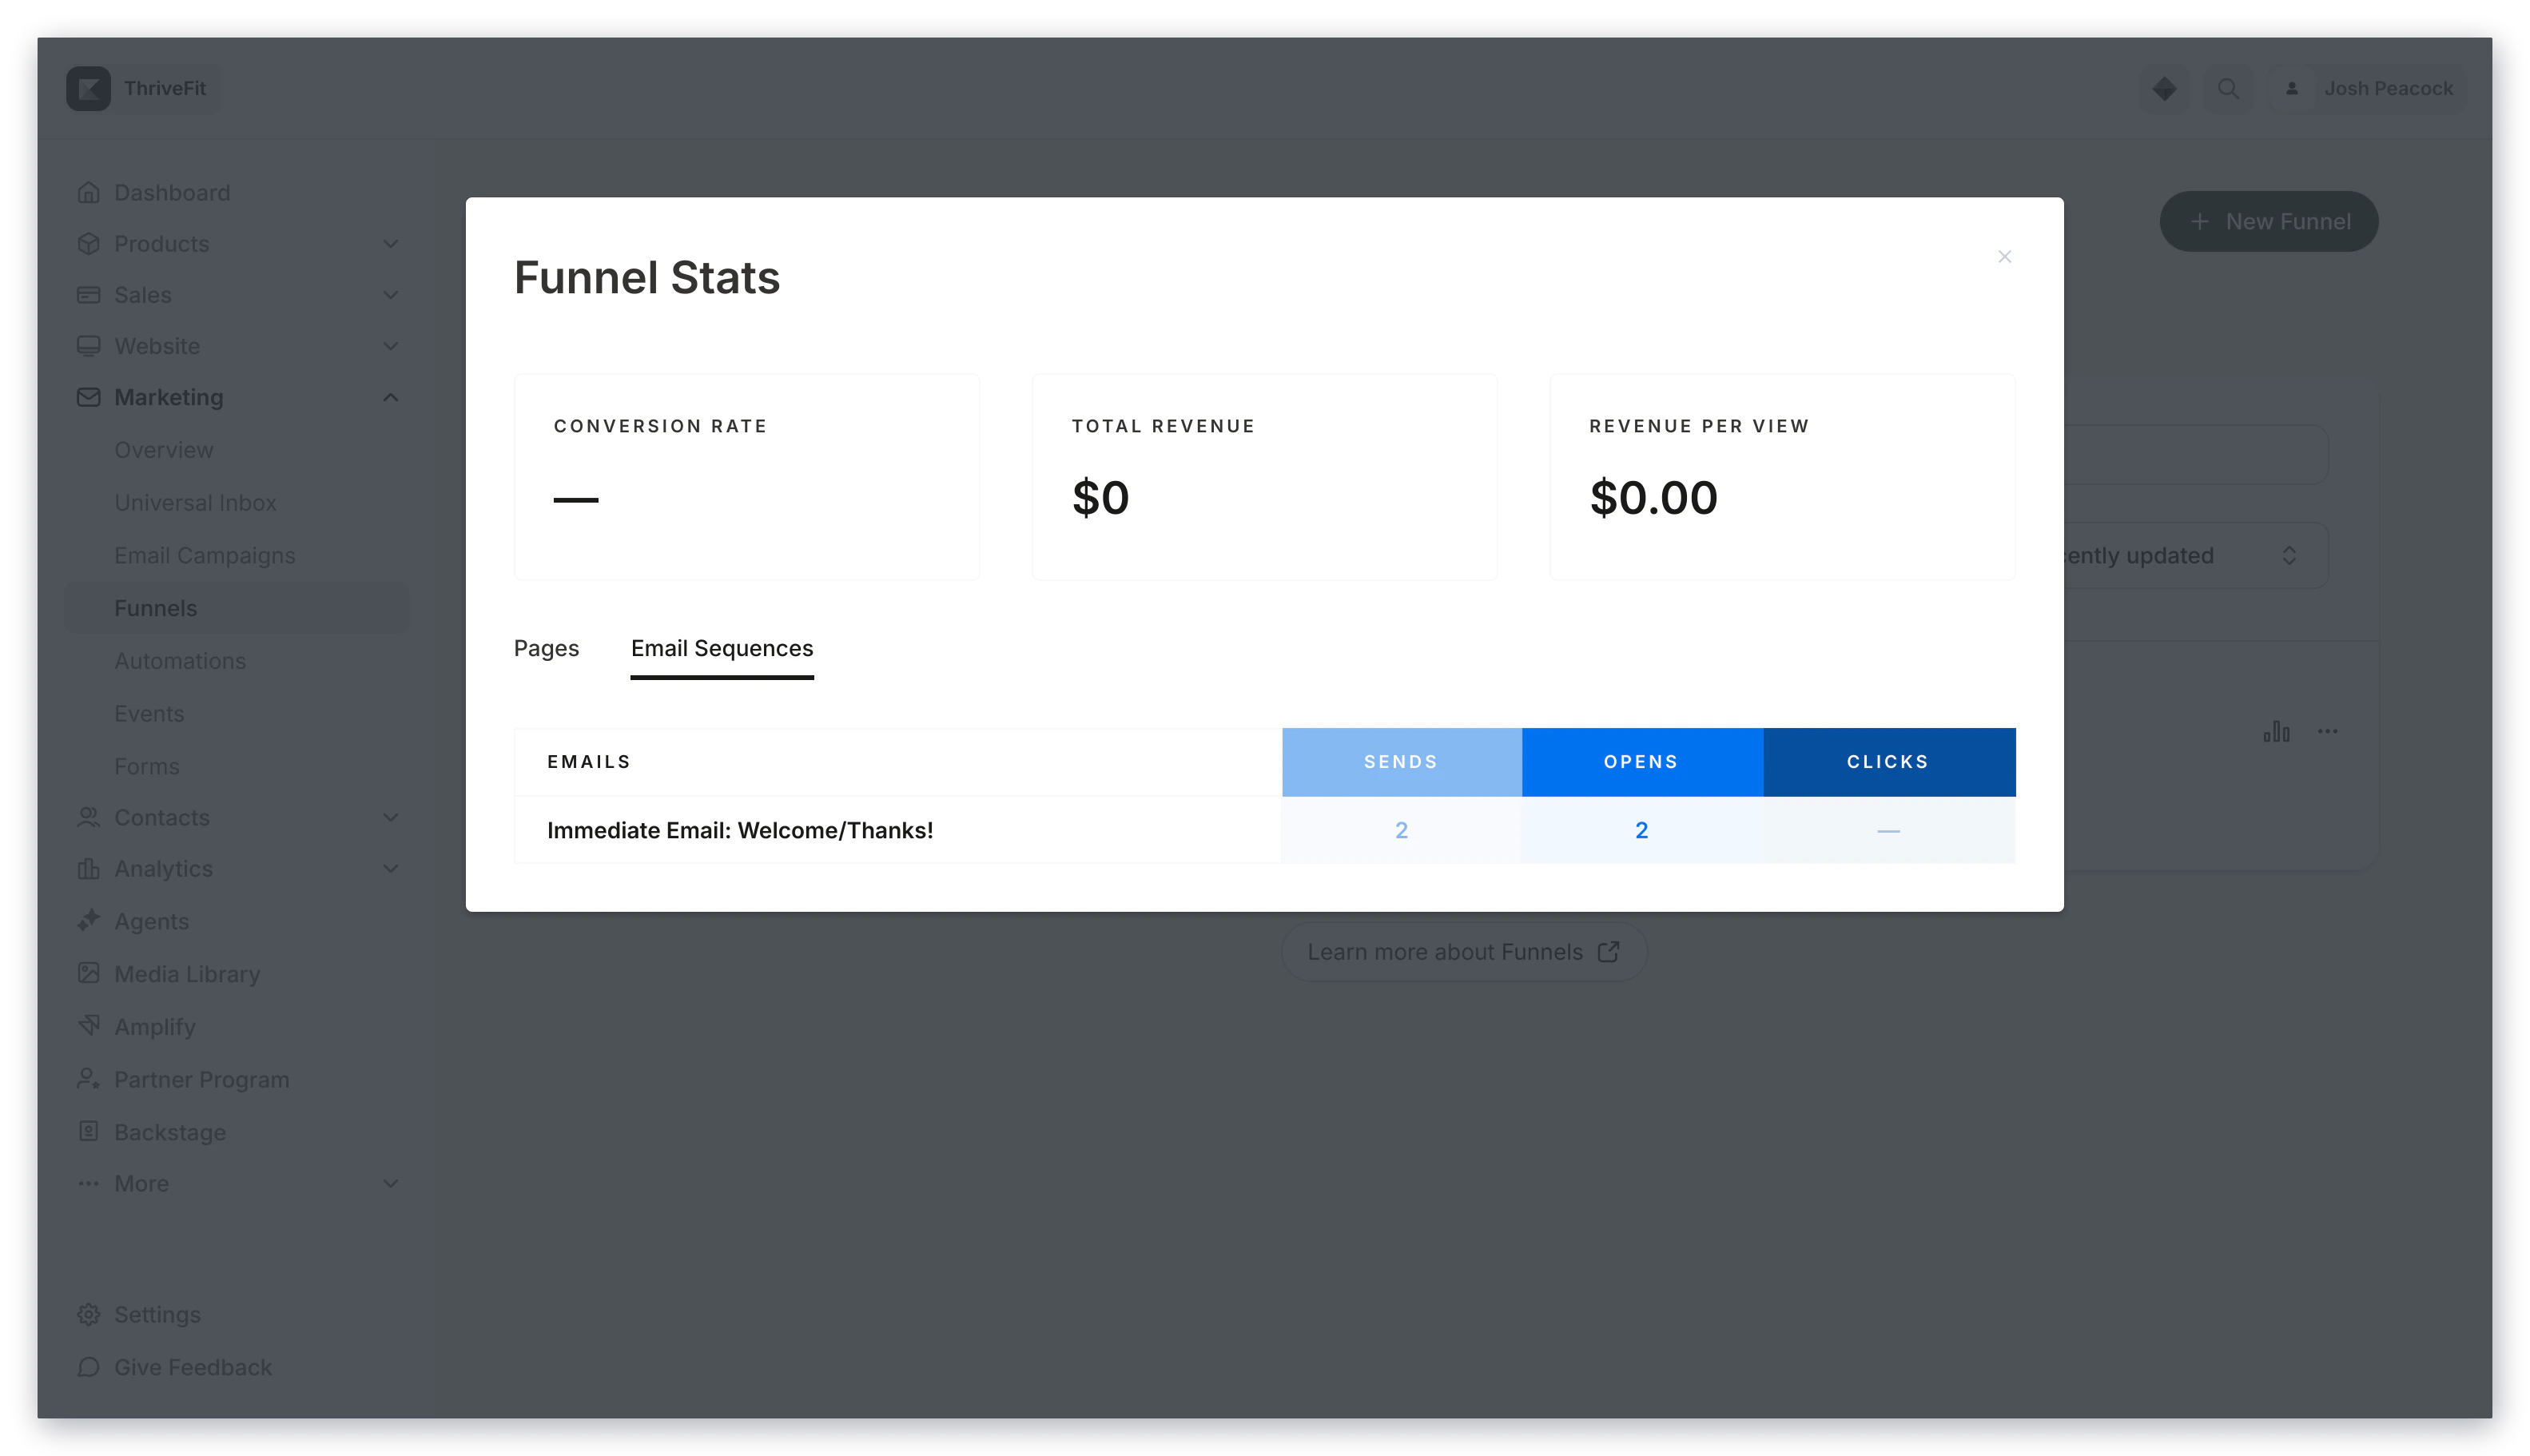Click the Opens value 2

click(x=1641, y=829)
